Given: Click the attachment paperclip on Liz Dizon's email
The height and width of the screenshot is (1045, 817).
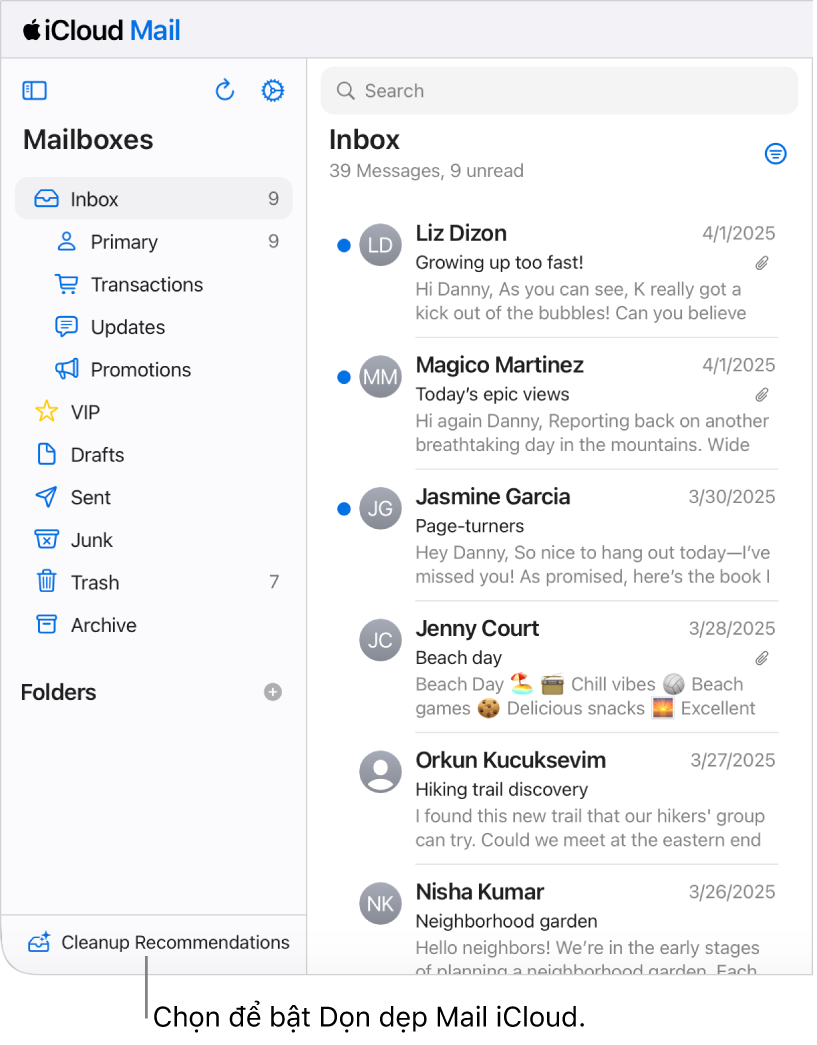Looking at the screenshot, I should [762, 263].
